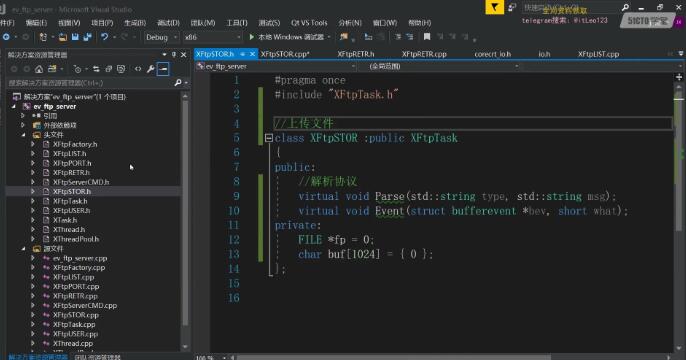Switch to the XFtpRETR.cpp tab
The image size is (686, 360).
coord(424,54)
